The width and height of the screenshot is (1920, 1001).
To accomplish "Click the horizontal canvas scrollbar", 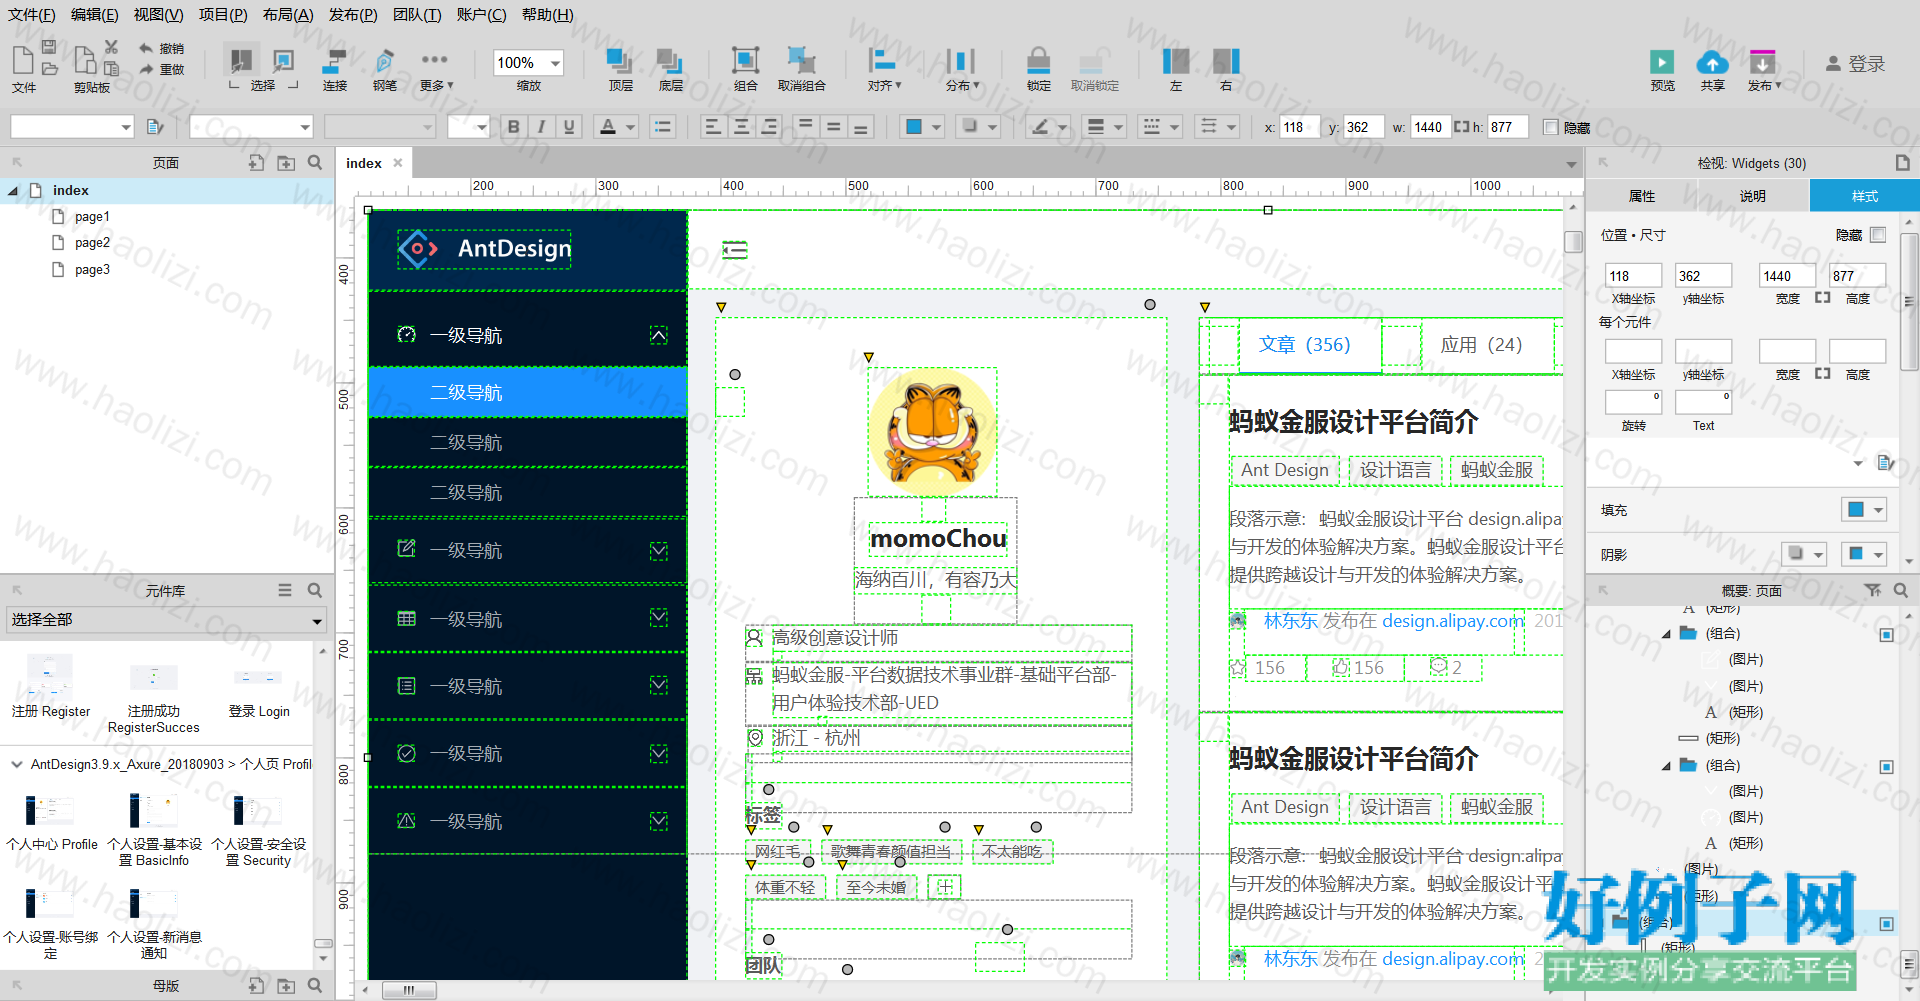I will 408,990.
